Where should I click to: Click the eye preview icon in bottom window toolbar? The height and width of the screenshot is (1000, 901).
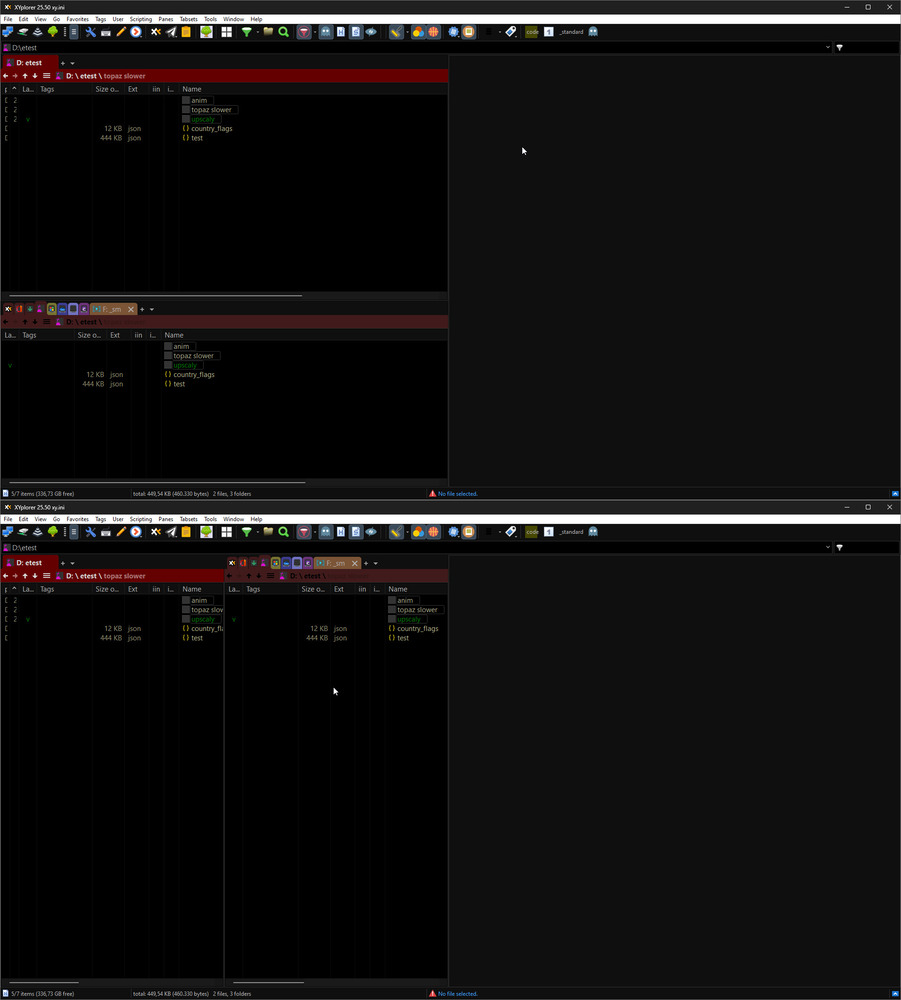(x=371, y=532)
